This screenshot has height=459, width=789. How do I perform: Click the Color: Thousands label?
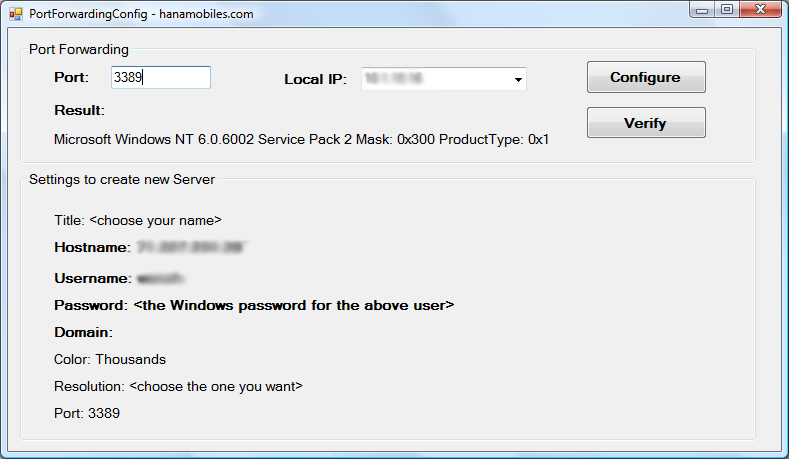pyautogui.click(x=110, y=359)
